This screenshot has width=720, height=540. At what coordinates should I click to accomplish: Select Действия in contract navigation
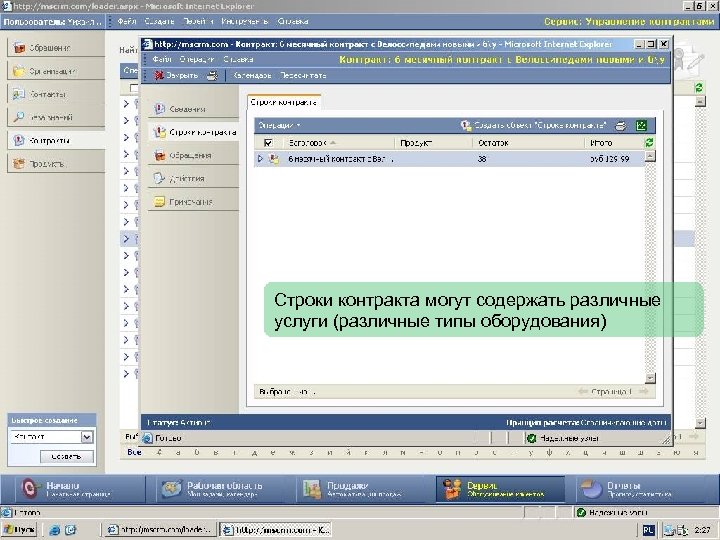193,178
